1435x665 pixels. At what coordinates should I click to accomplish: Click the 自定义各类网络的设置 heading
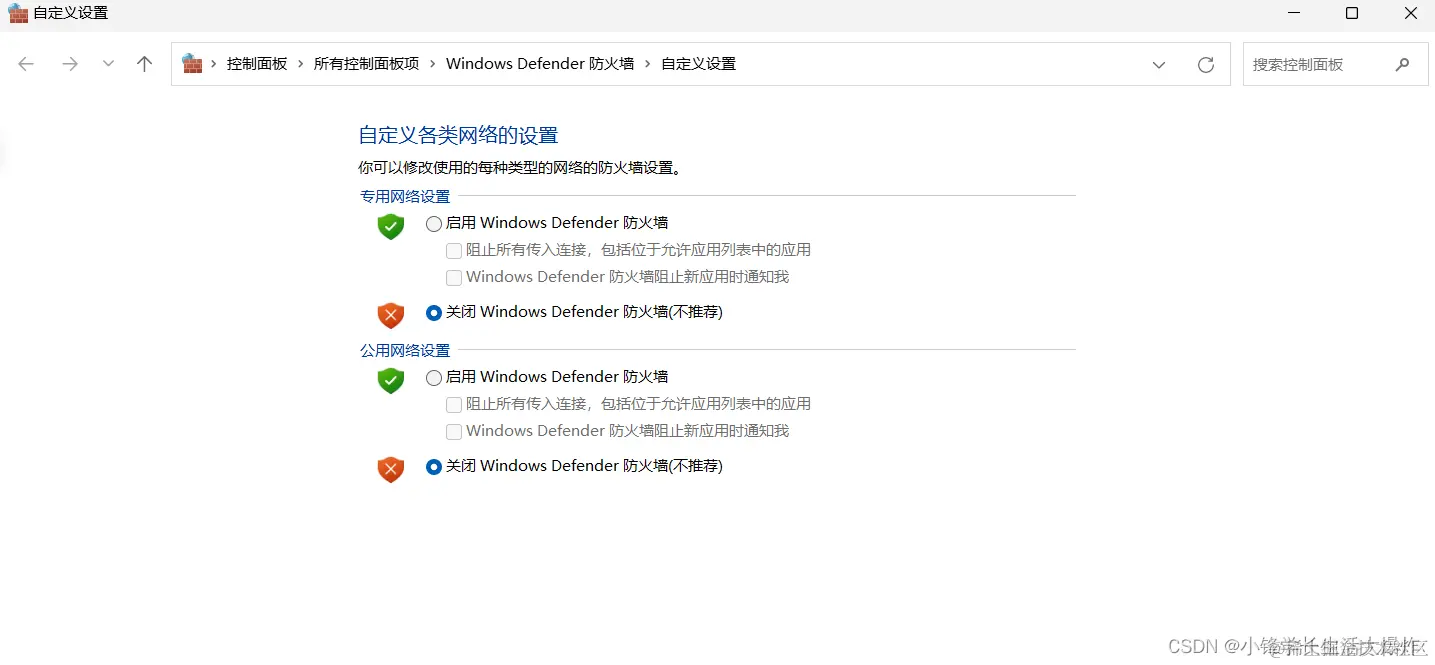(458, 135)
